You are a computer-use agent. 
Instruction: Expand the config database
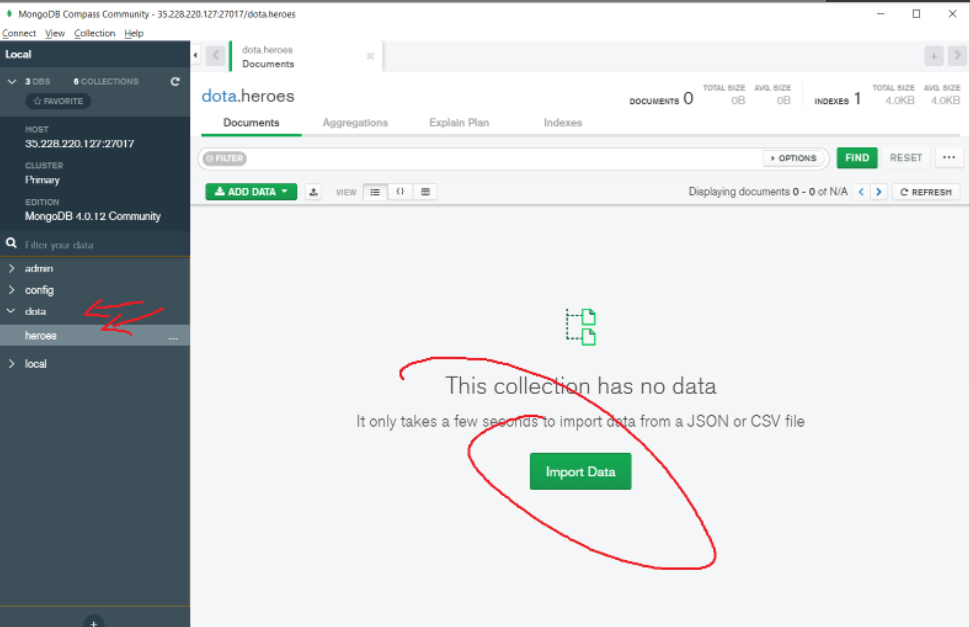pyautogui.click(x=11, y=290)
